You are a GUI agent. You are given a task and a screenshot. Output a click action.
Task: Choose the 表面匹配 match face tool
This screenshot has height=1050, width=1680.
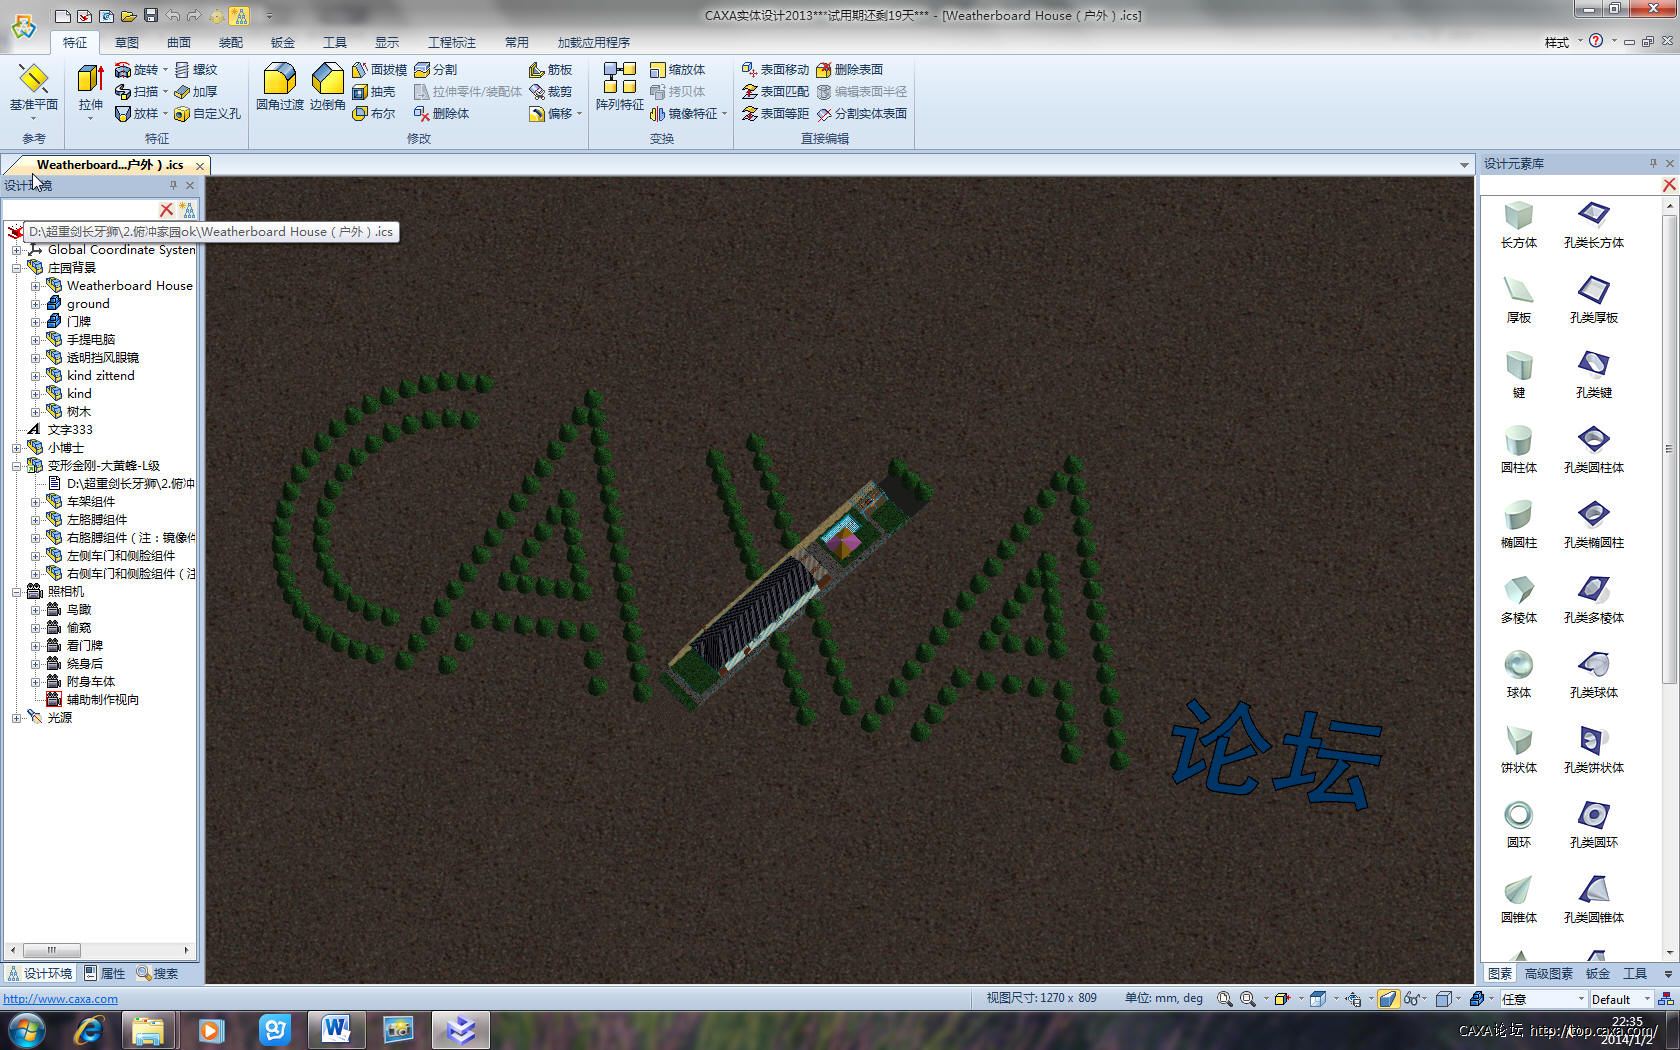[x=775, y=91]
